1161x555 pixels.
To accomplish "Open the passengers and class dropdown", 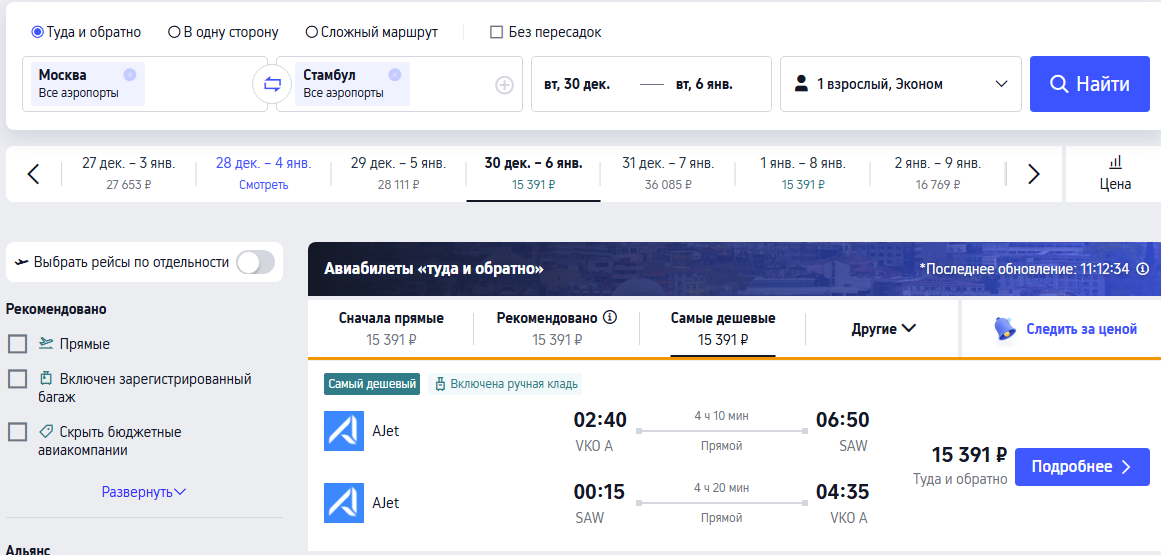I will click(x=900, y=84).
